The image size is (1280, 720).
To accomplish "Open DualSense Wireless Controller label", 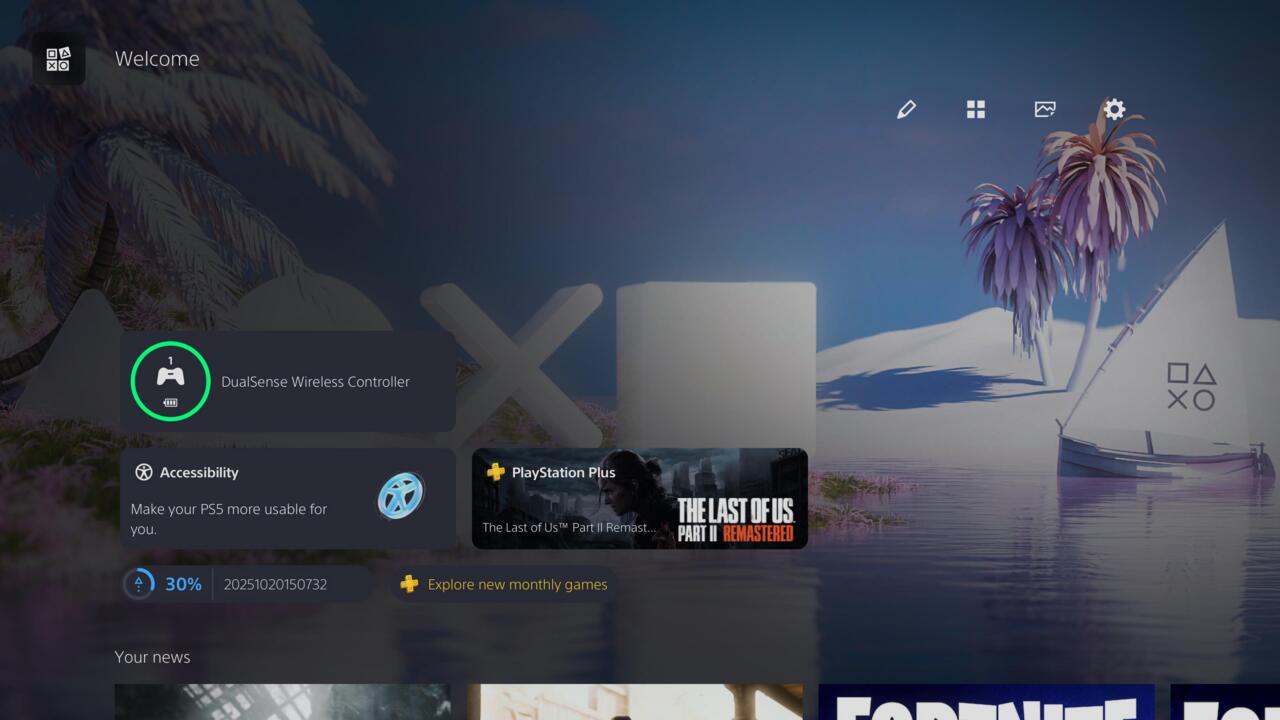I will [315, 382].
